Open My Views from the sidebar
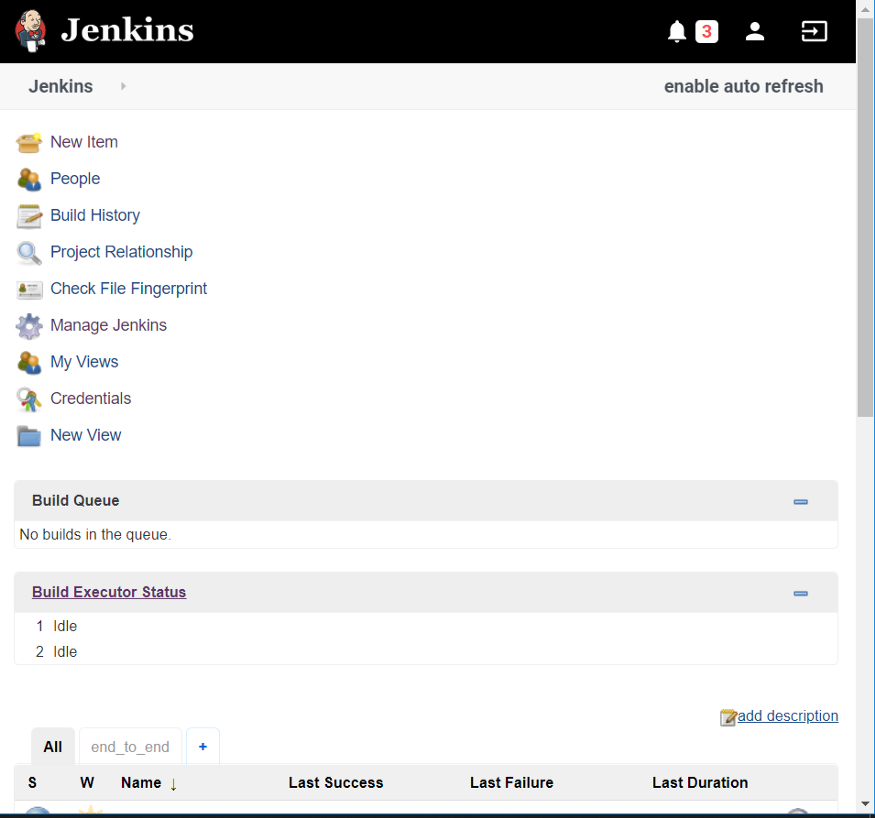Screen dimensions: 875x818 [x=84, y=361]
